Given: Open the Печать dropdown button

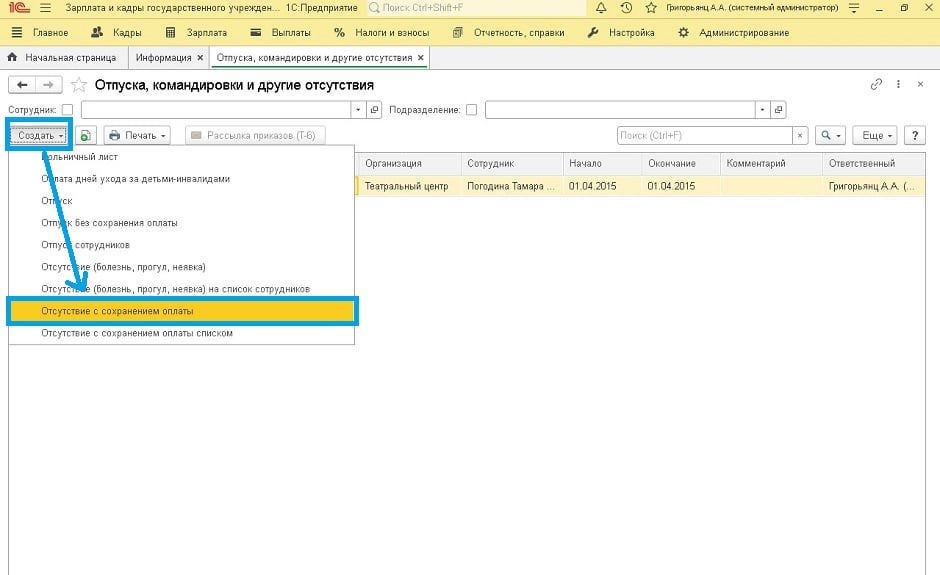Looking at the screenshot, I should tap(138, 135).
